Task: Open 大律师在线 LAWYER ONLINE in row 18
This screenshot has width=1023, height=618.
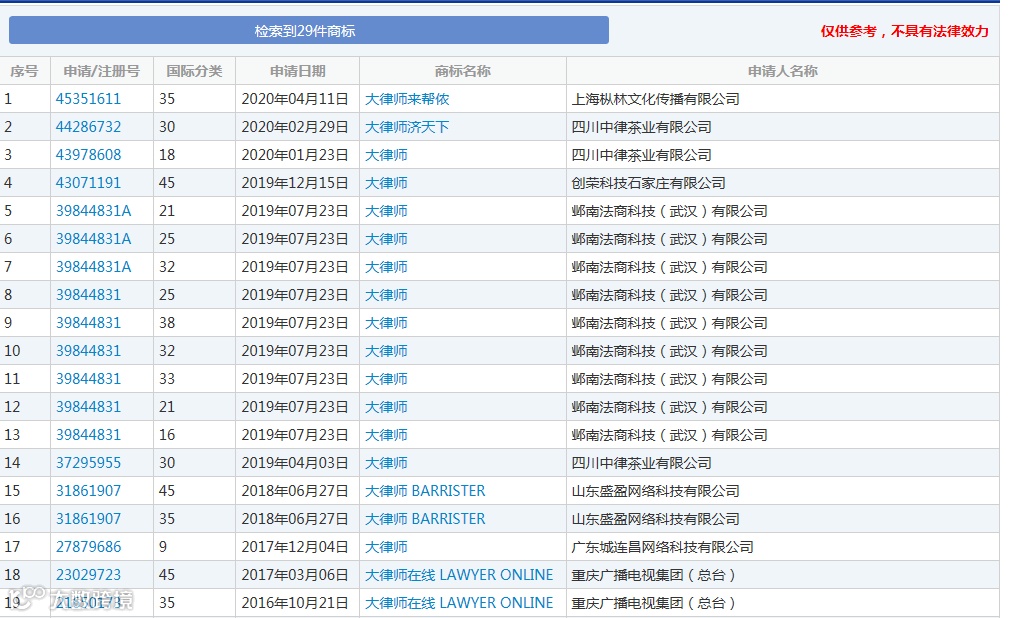Action: pos(459,576)
